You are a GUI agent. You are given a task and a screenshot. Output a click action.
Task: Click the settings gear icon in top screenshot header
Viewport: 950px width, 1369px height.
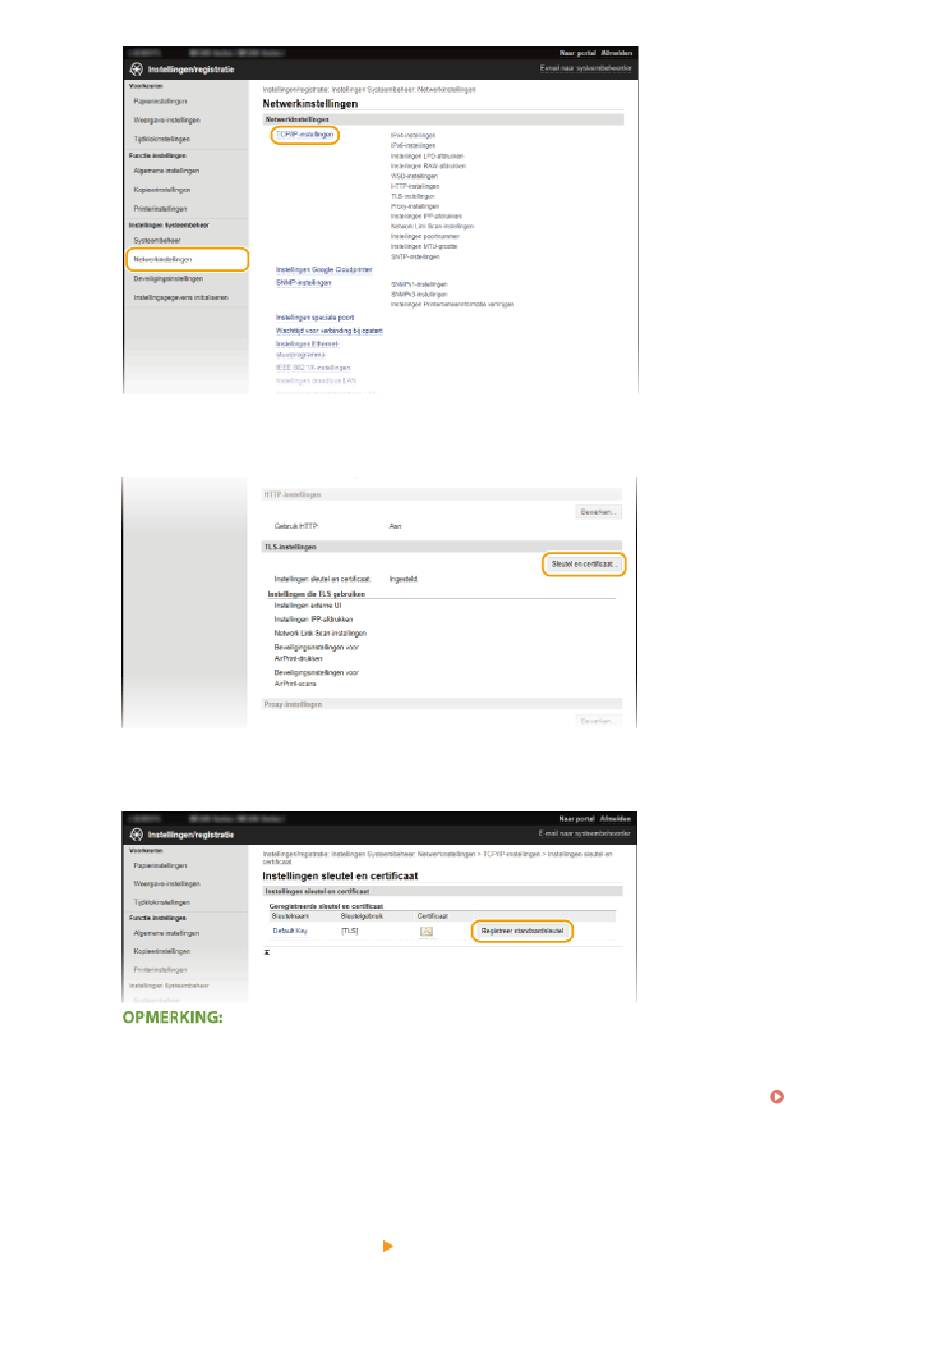[136, 69]
